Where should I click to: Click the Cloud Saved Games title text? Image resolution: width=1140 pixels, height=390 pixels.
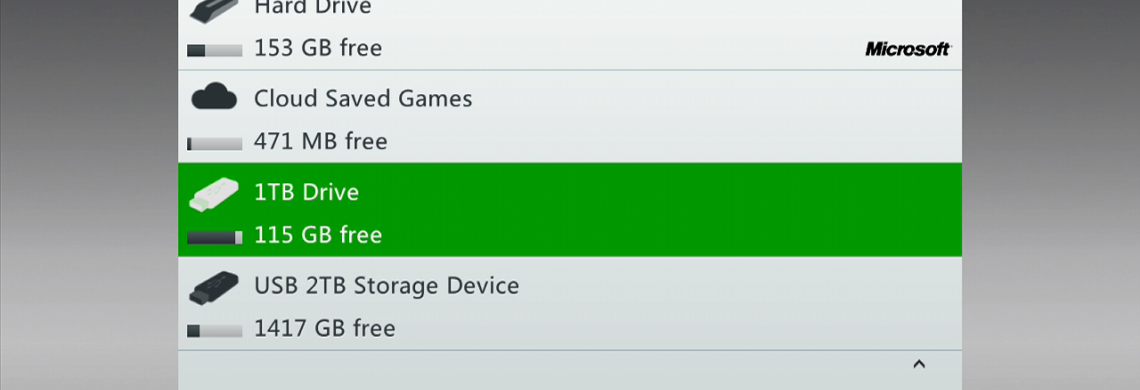click(363, 98)
